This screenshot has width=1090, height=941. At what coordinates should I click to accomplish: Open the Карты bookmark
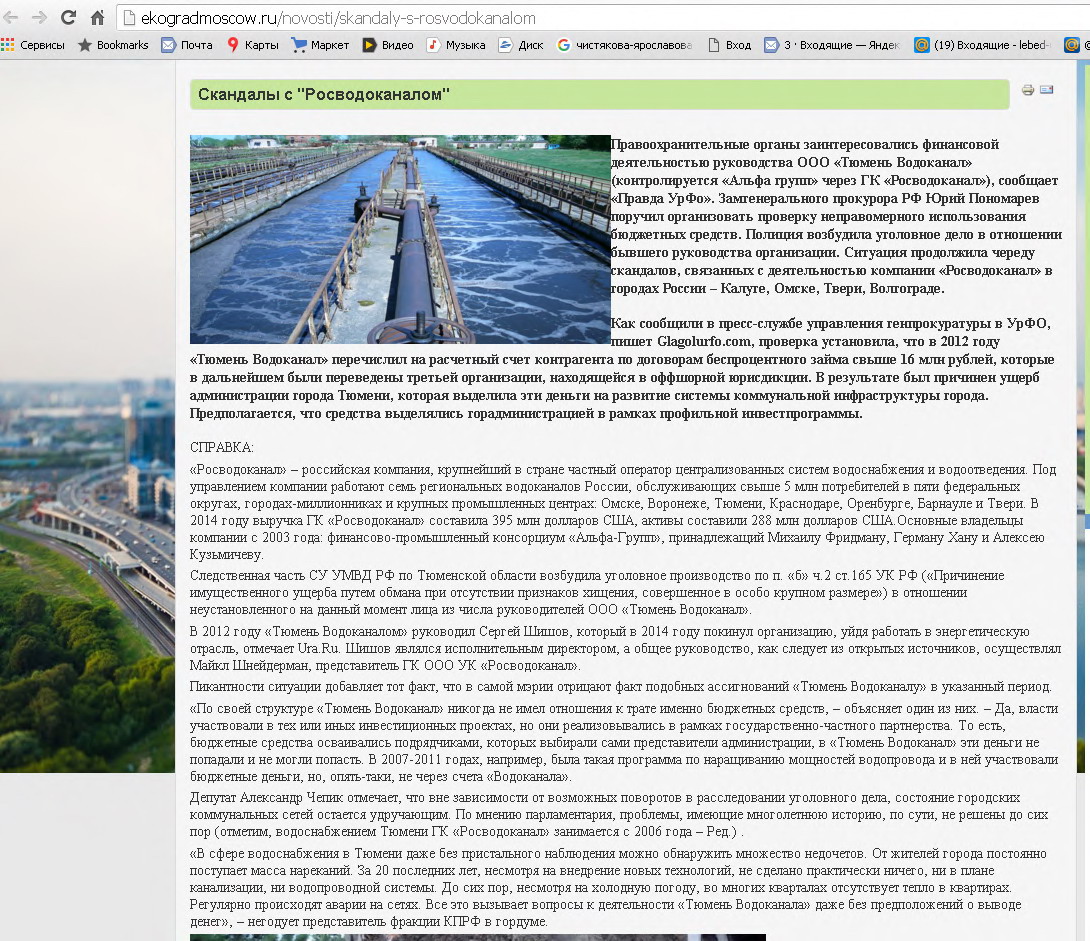(x=253, y=45)
